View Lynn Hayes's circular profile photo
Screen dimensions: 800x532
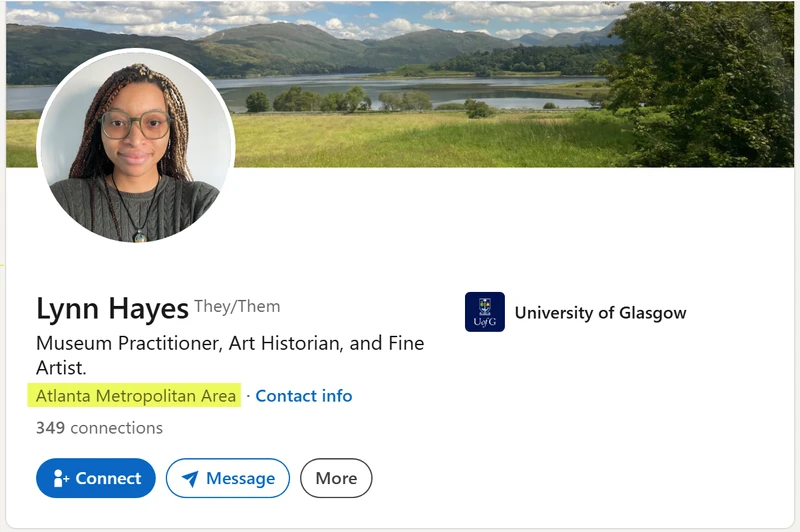click(x=136, y=146)
